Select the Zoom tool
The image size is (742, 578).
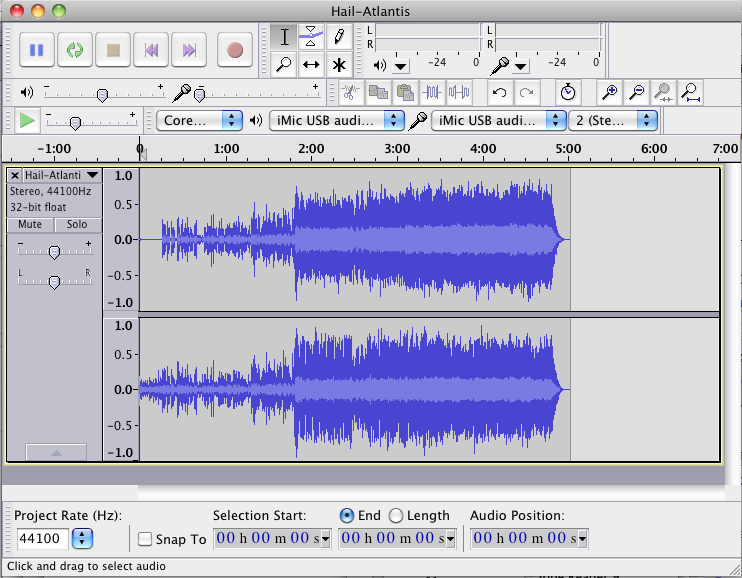pos(284,64)
